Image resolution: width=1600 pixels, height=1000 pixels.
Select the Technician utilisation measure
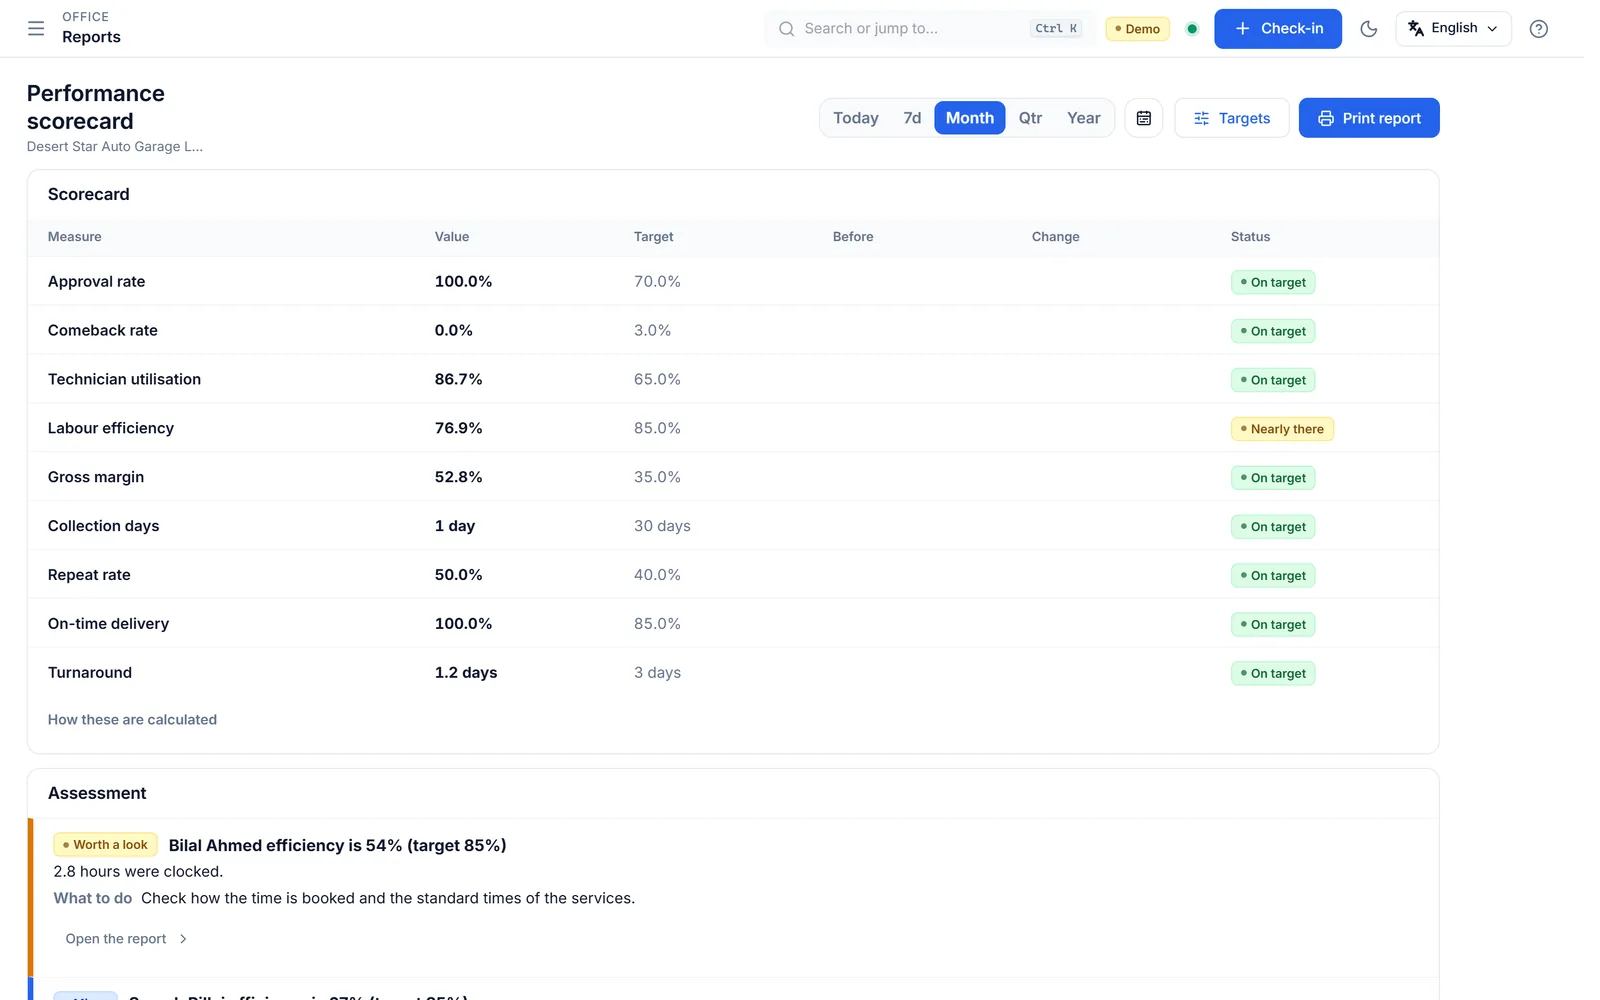tap(124, 380)
